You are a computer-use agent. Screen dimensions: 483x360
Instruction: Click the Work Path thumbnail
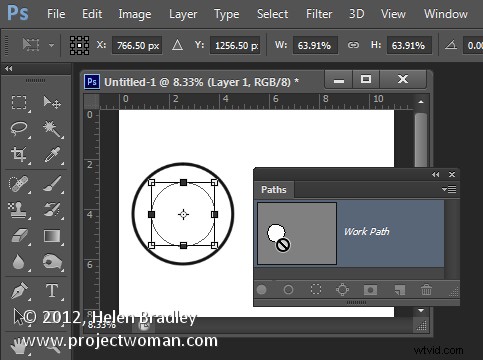click(x=297, y=233)
